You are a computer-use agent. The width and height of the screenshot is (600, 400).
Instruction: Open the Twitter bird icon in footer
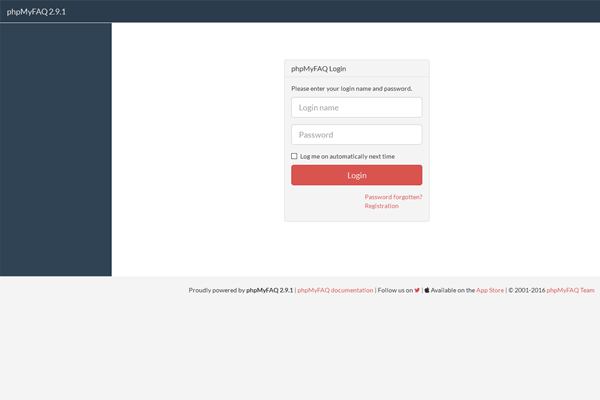pos(417,290)
